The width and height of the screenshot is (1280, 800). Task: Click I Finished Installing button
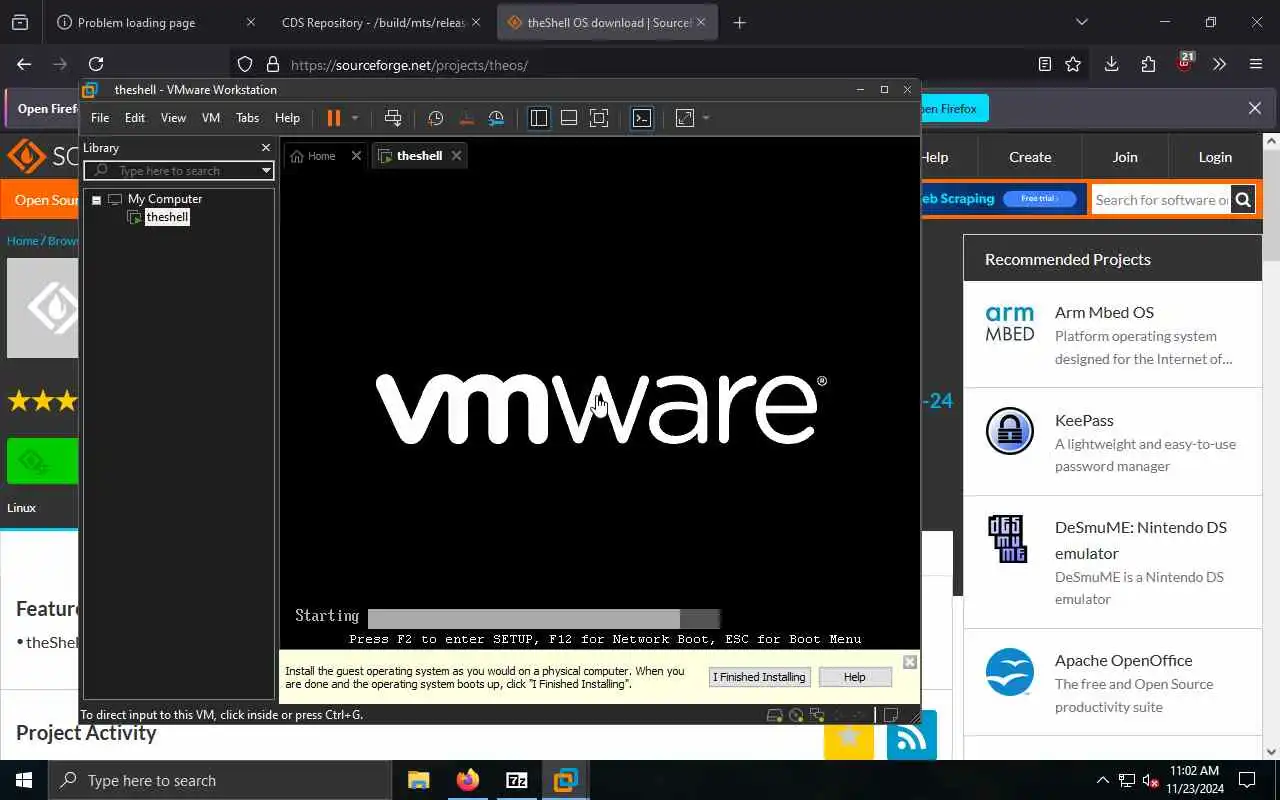click(x=759, y=677)
